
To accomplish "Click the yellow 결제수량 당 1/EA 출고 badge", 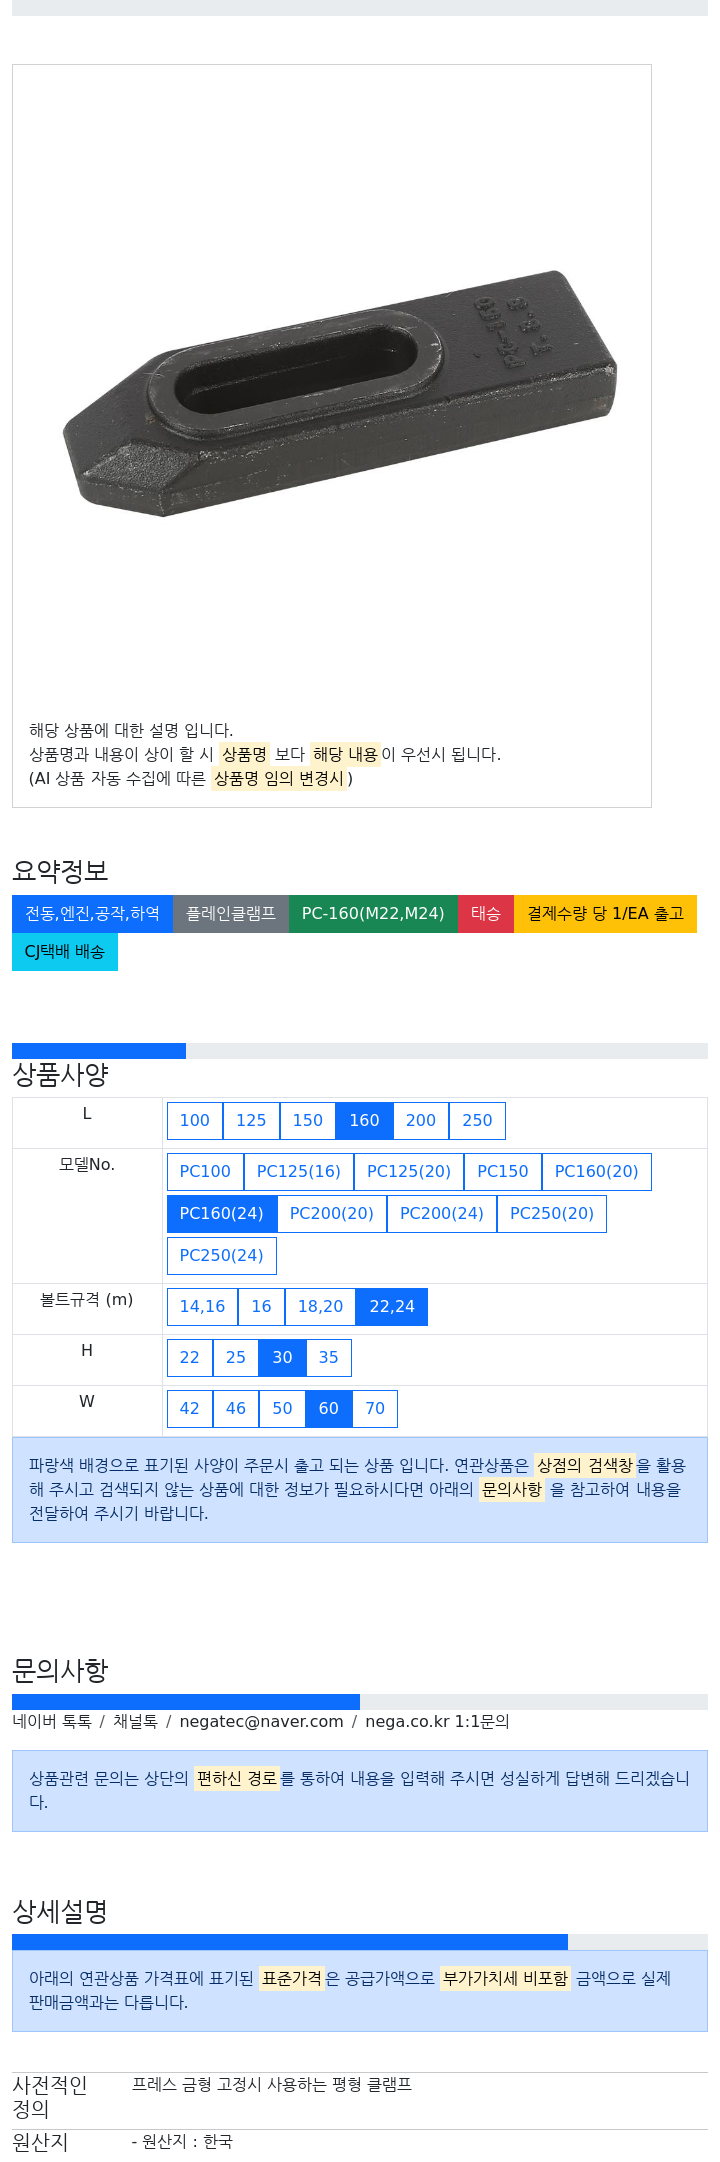I will [x=606, y=914].
